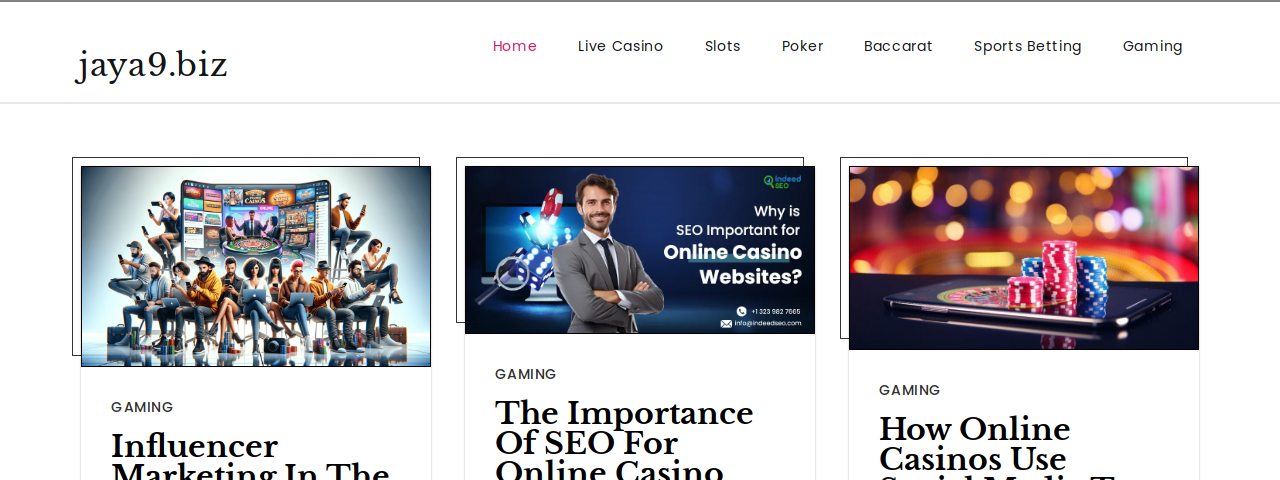1280x480 pixels.
Task: Click GAMING category above Influencer Marketing
Action: [142, 407]
